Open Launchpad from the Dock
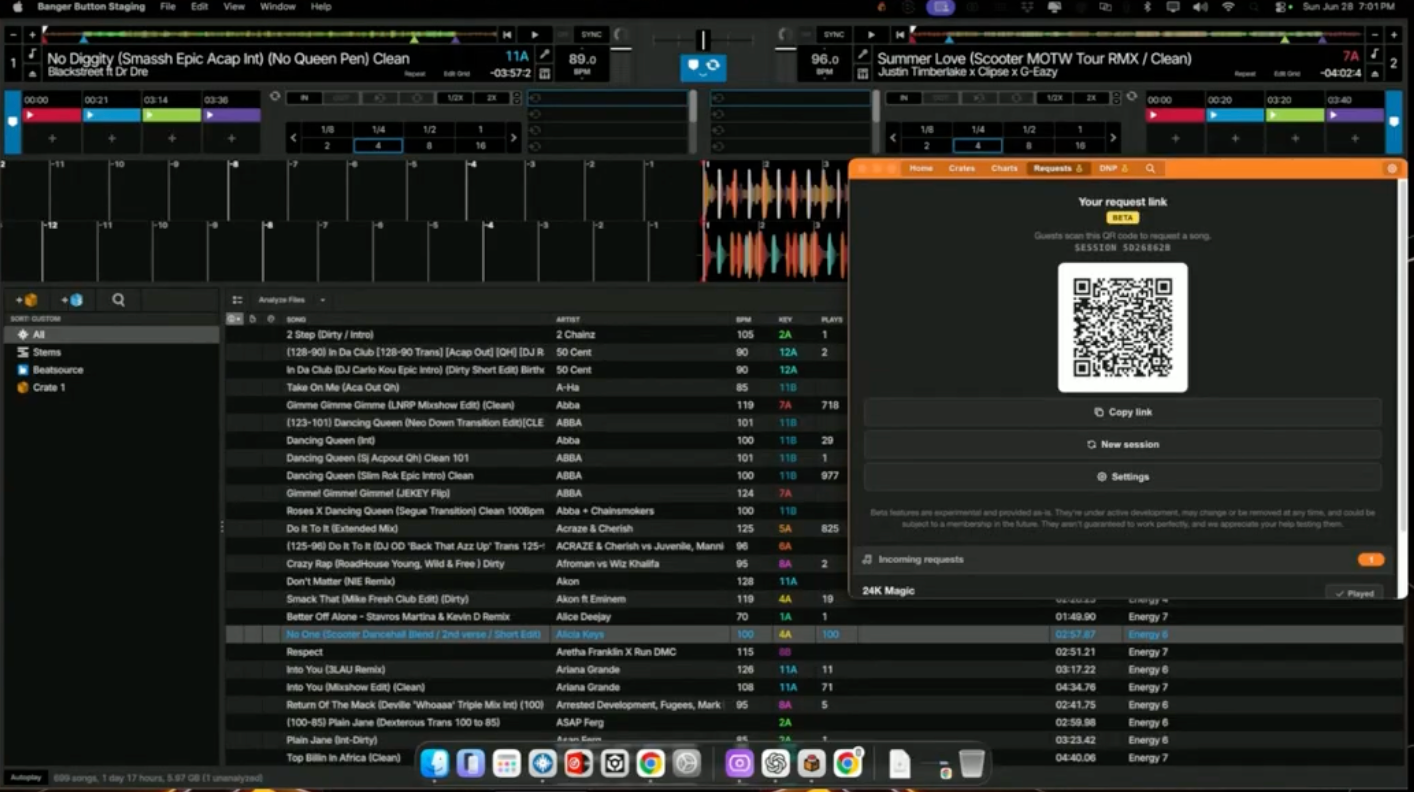 507,763
